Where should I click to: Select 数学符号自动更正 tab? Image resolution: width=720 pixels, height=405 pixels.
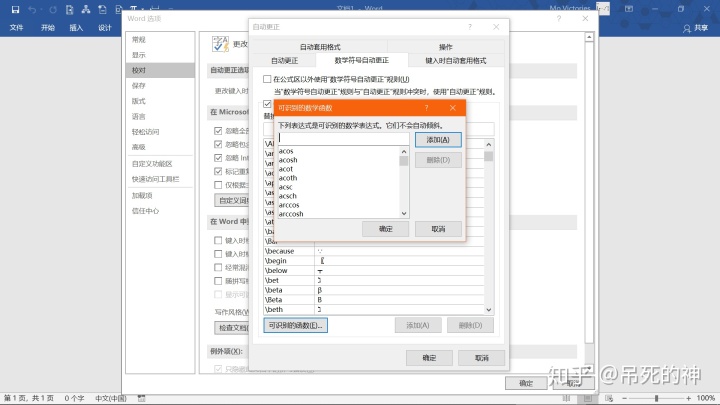pyautogui.click(x=361, y=61)
